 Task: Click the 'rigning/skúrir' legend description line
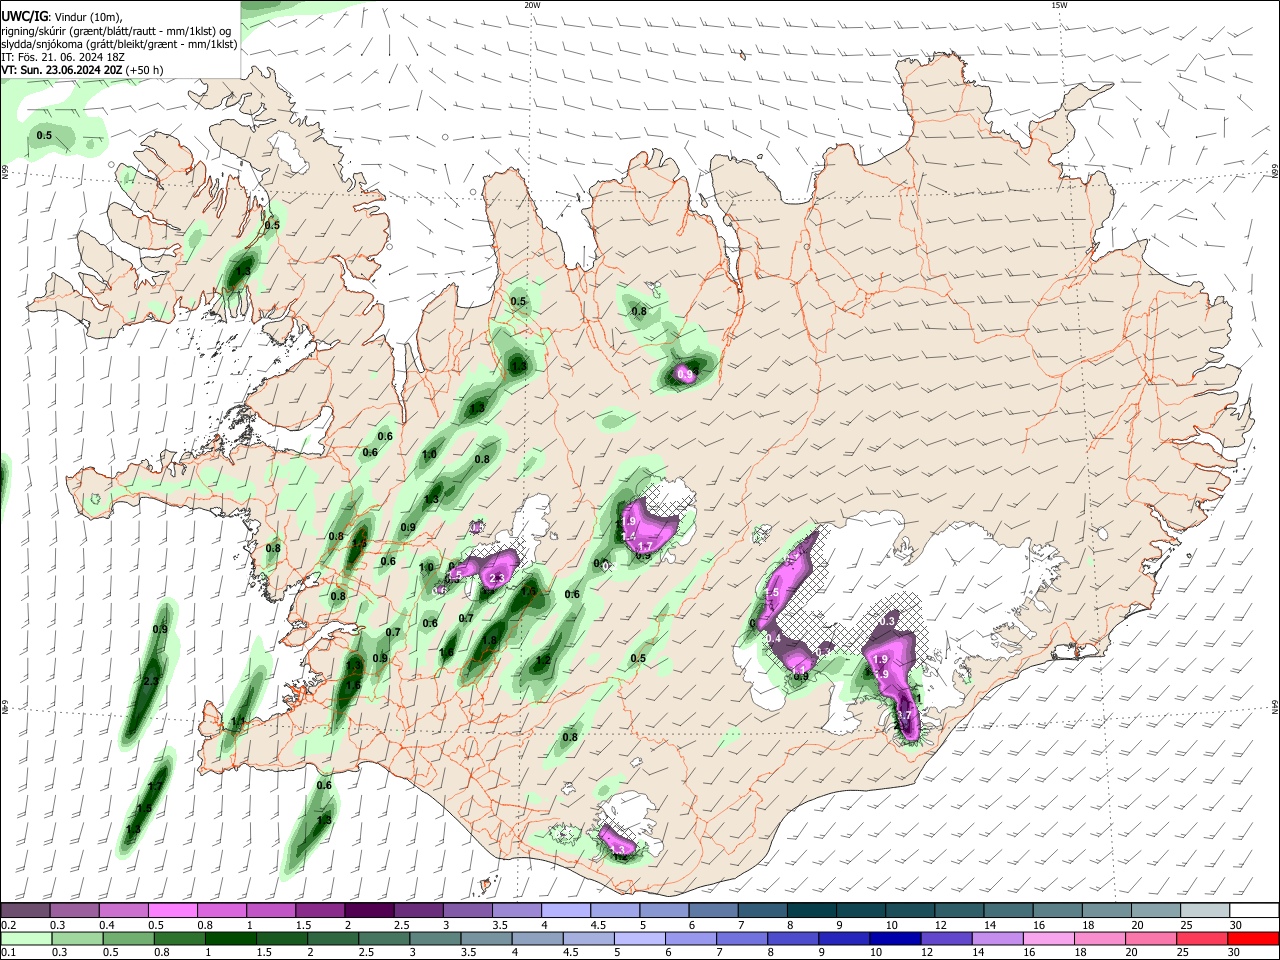click(116, 30)
